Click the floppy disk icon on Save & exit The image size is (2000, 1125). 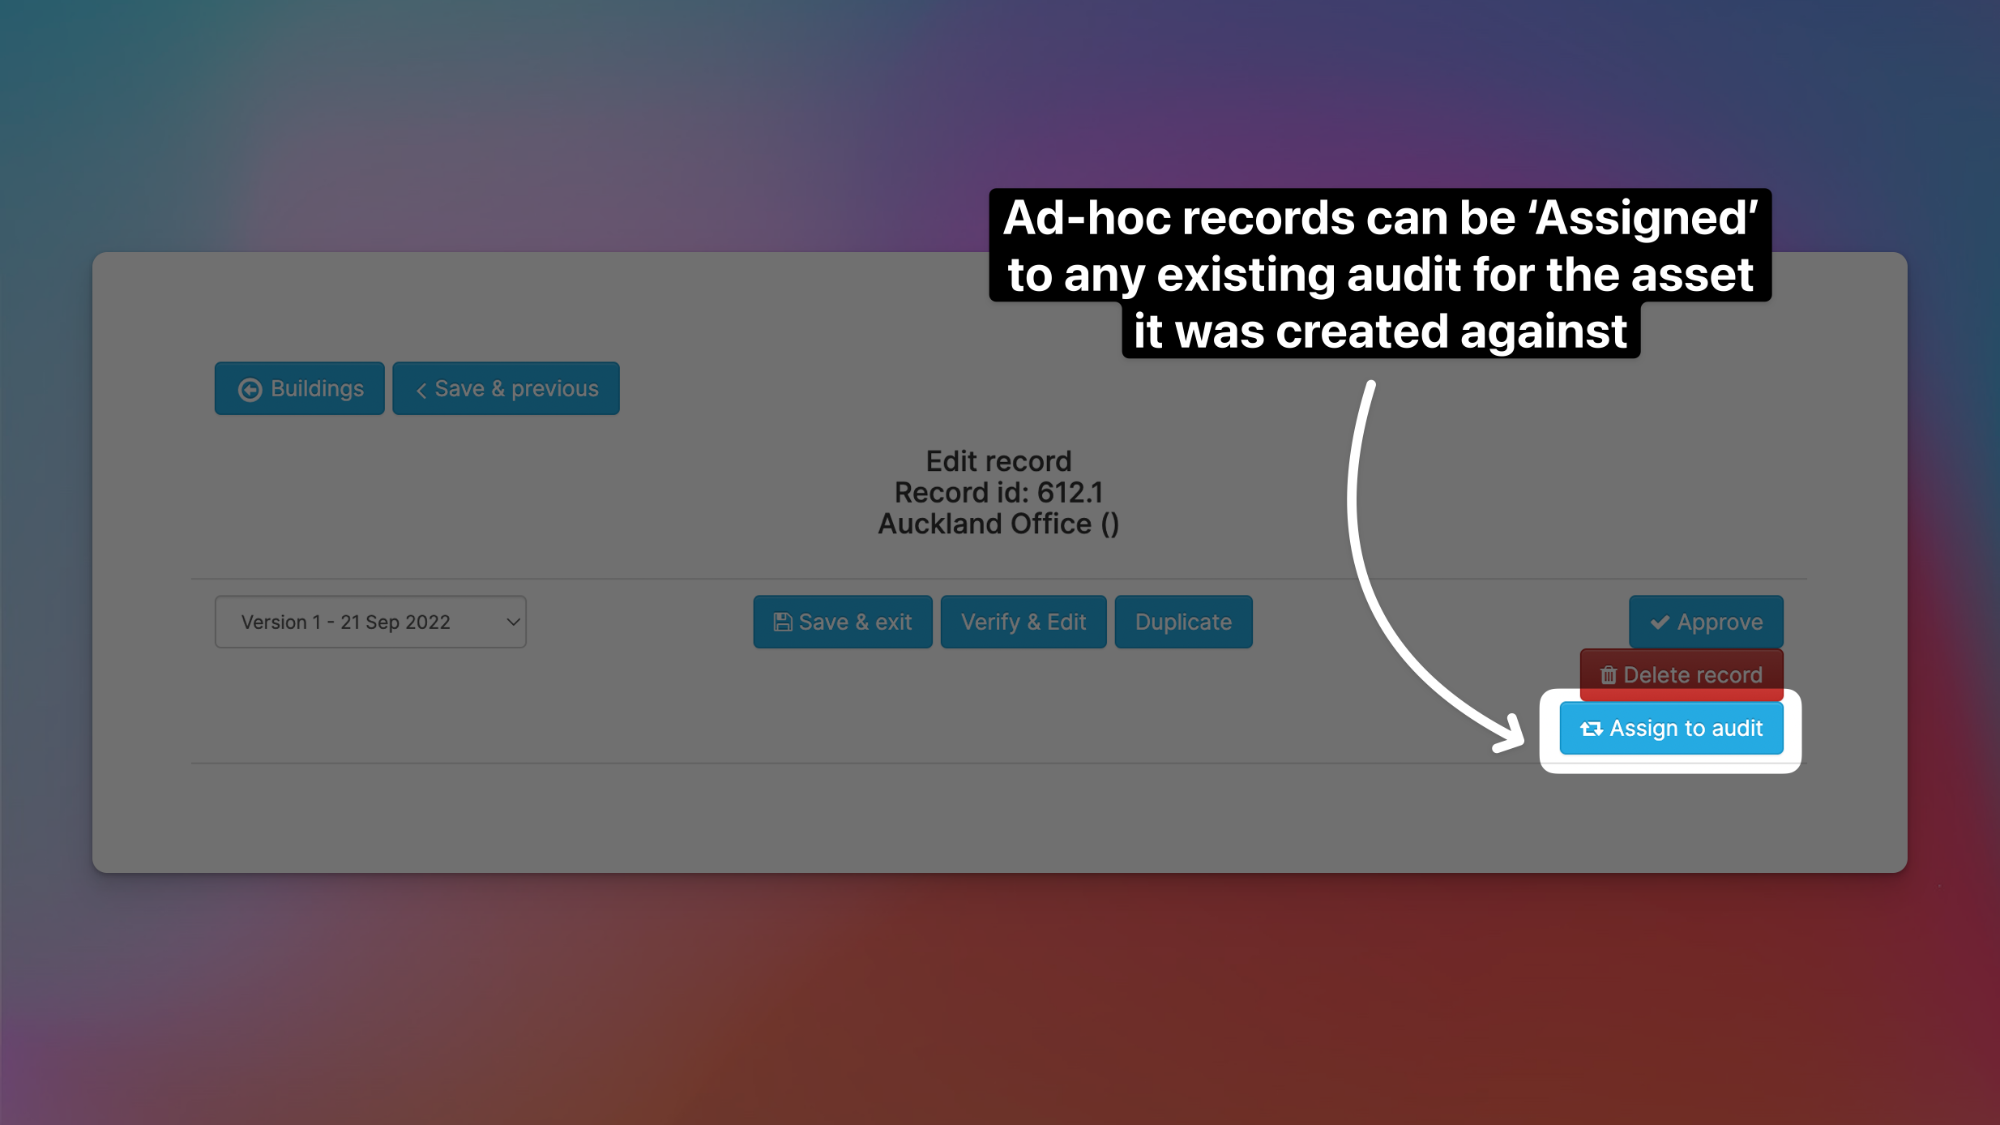pos(783,622)
